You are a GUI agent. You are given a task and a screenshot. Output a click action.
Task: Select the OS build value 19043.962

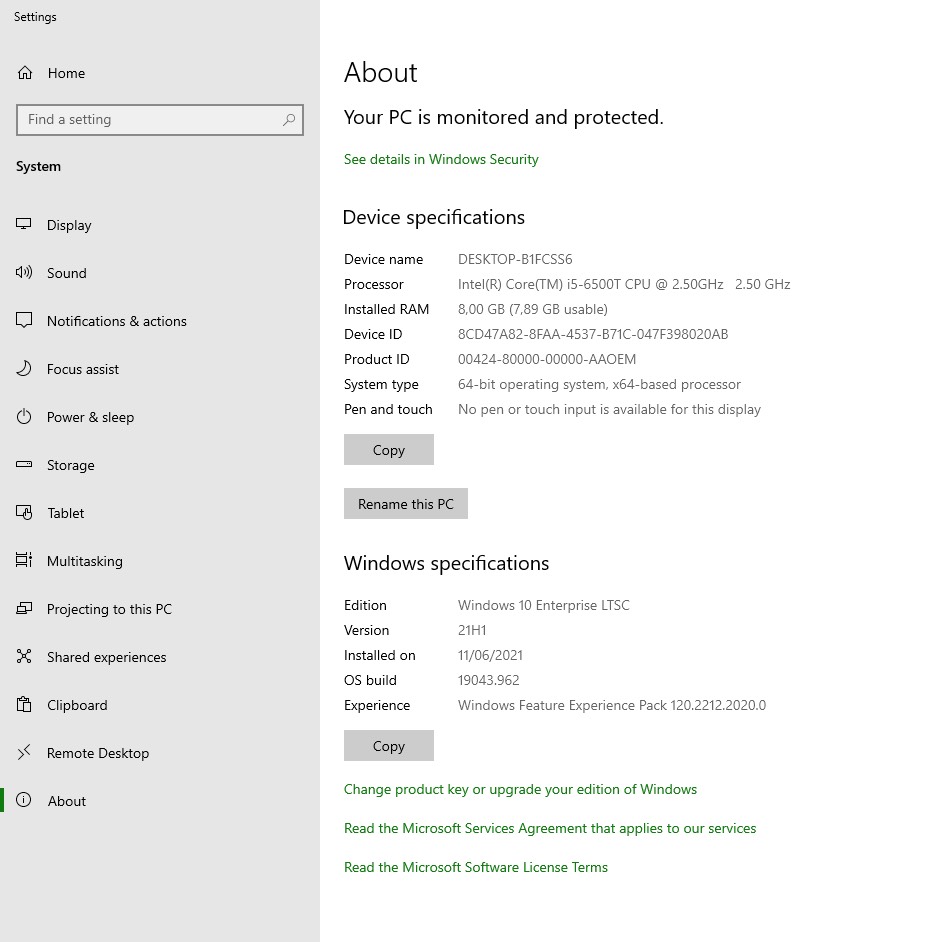click(x=488, y=680)
